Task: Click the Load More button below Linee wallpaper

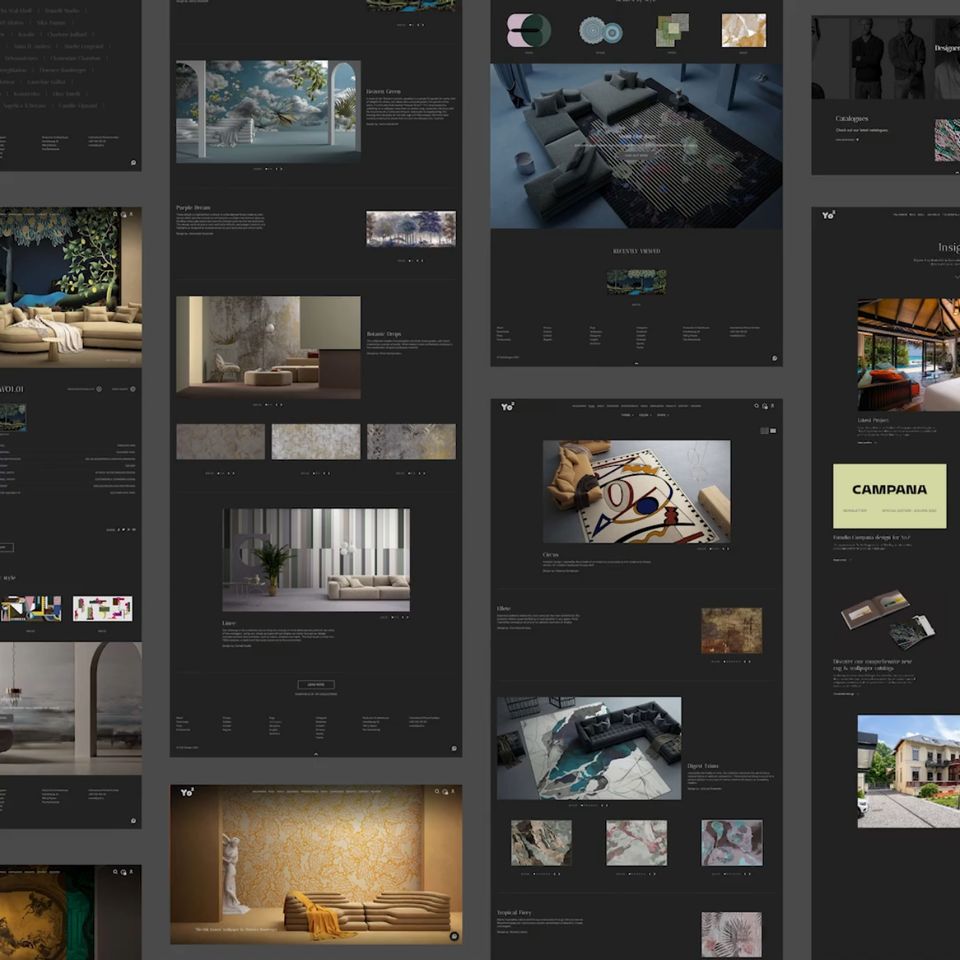Action: point(316,684)
